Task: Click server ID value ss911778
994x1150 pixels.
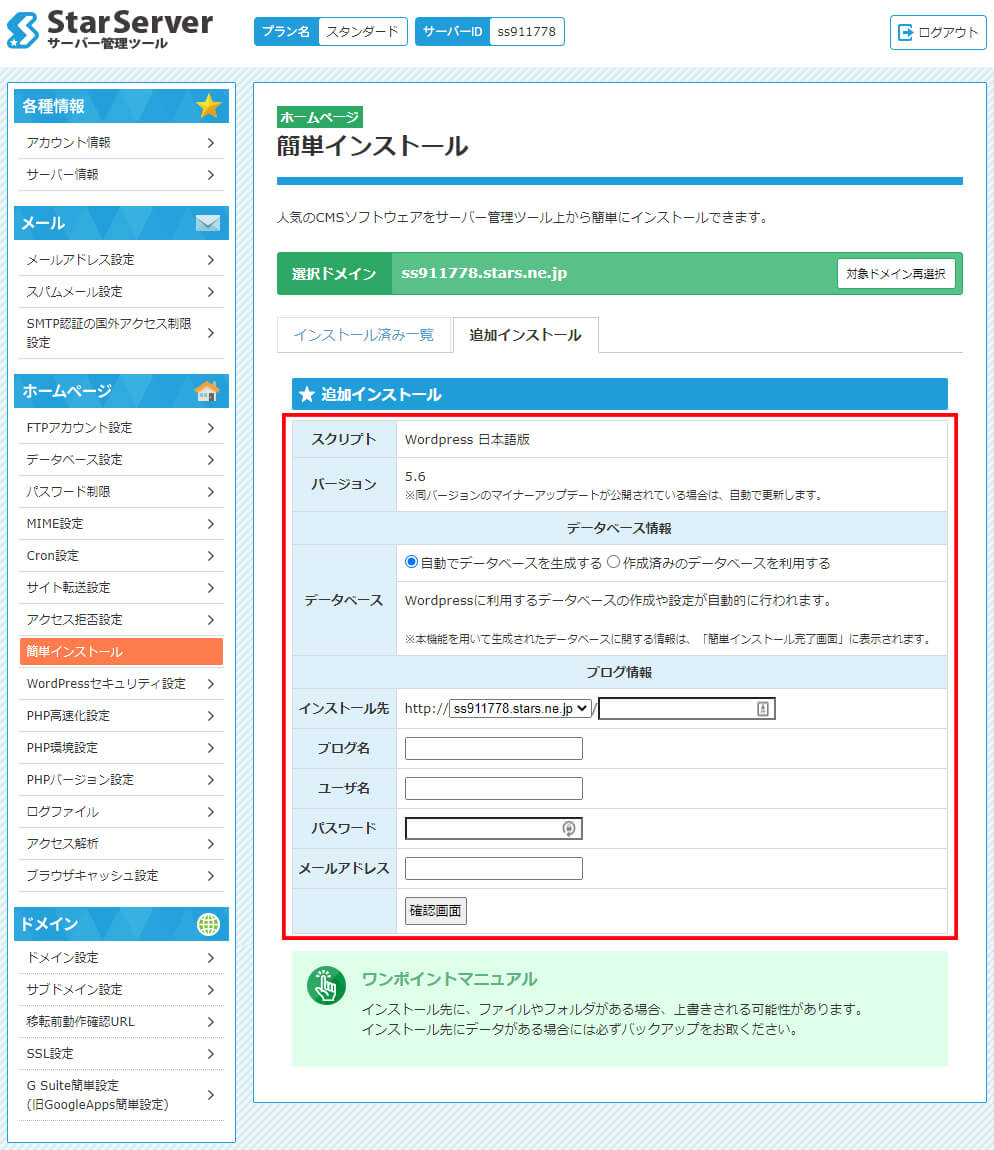Action: 527,32
